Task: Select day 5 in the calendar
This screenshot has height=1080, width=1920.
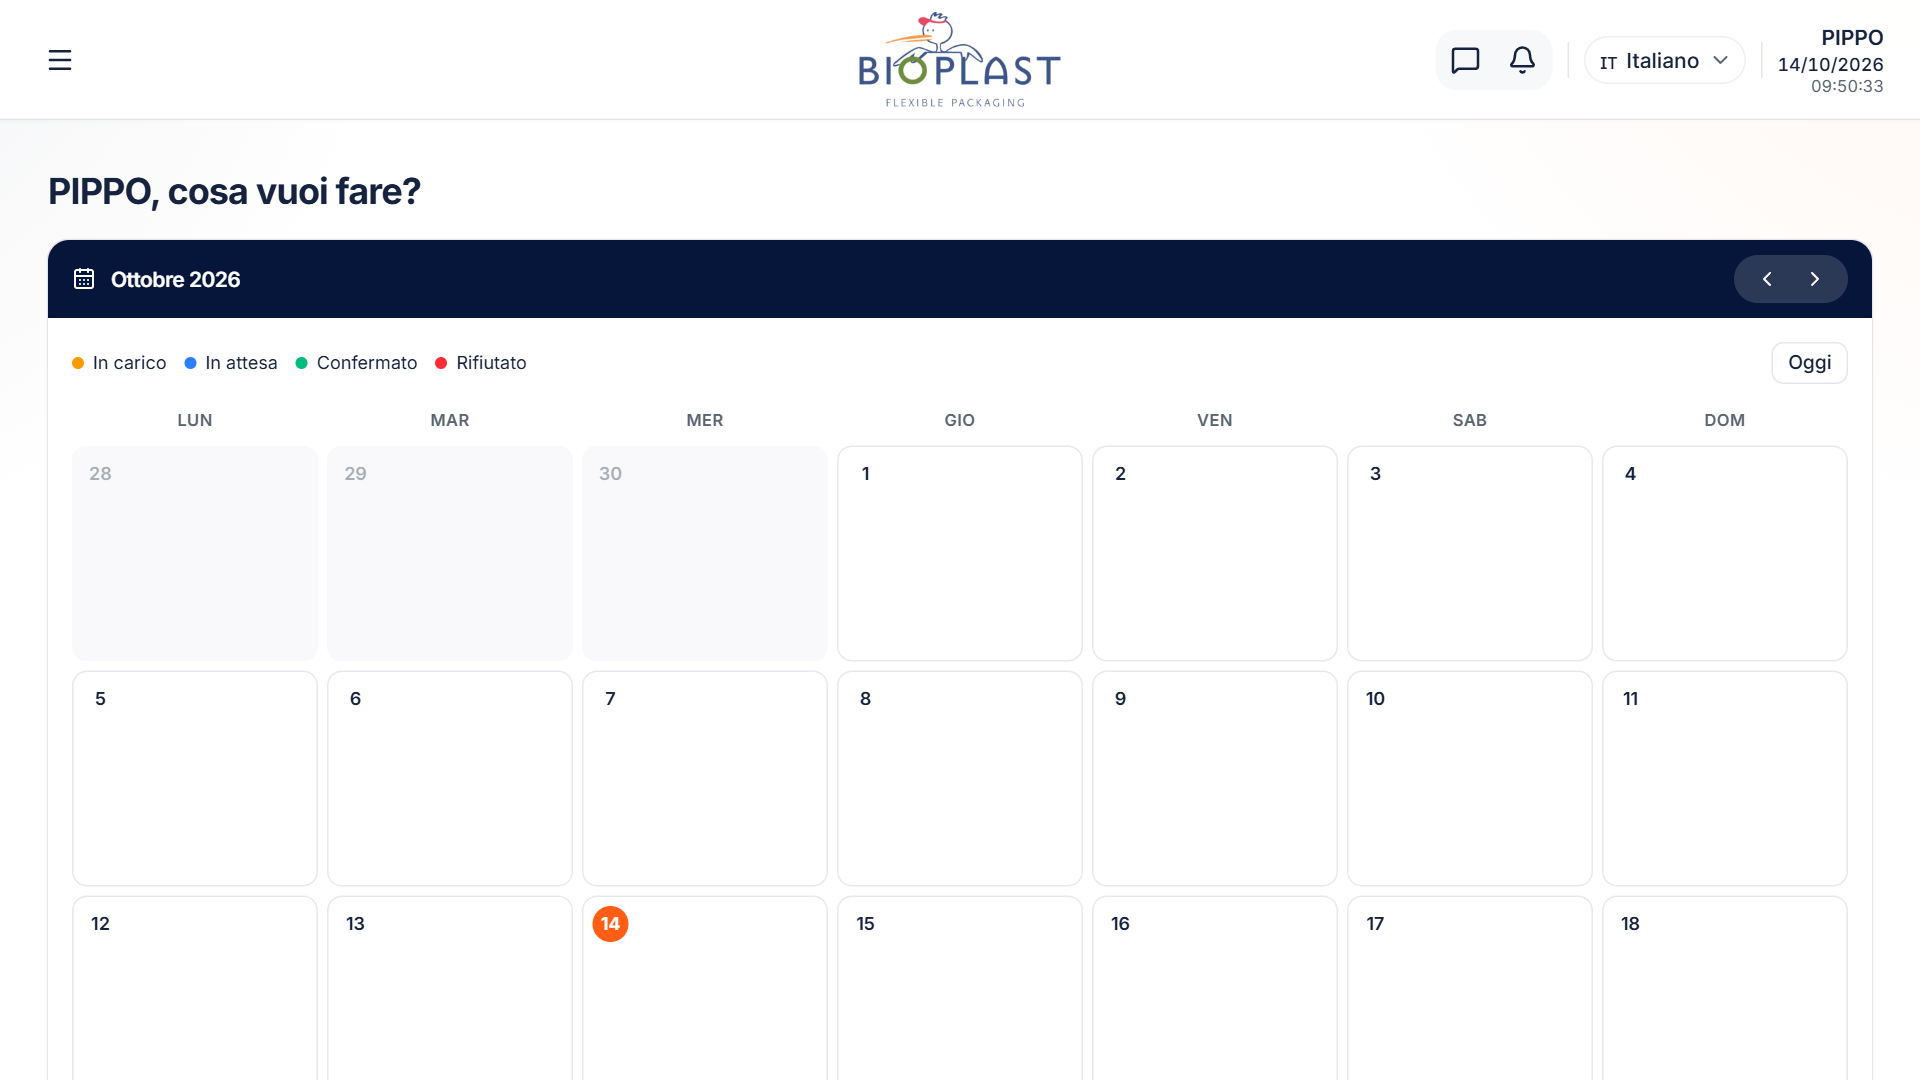Action: point(195,778)
